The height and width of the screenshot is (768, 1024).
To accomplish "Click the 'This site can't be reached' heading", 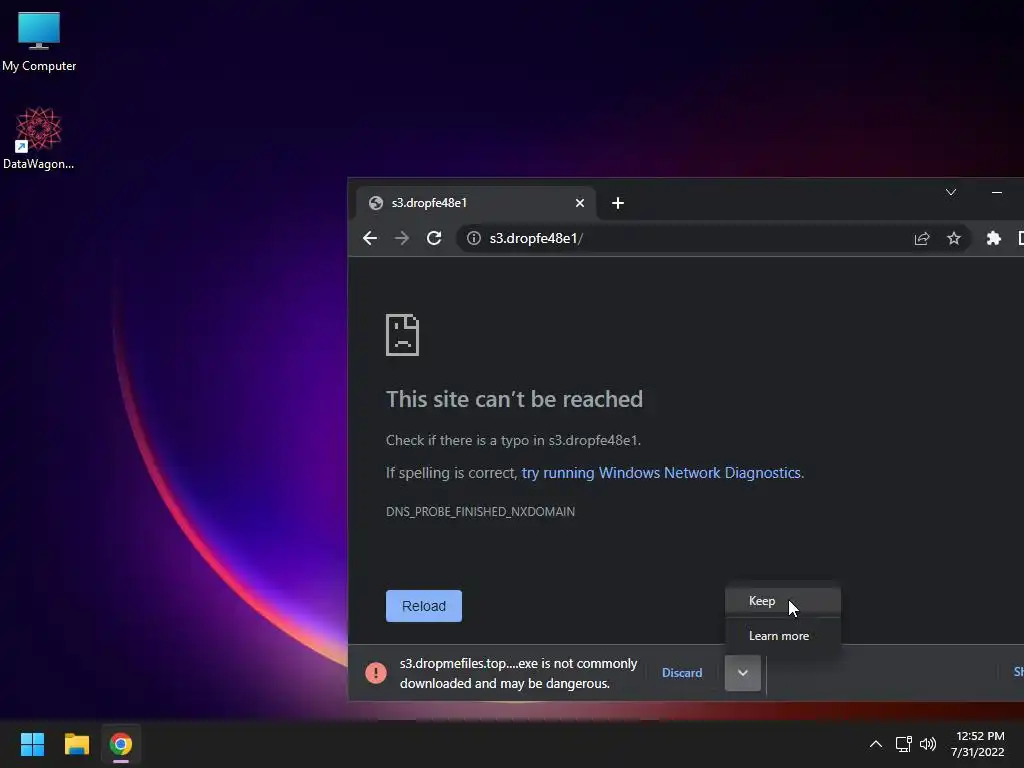I will [514, 399].
